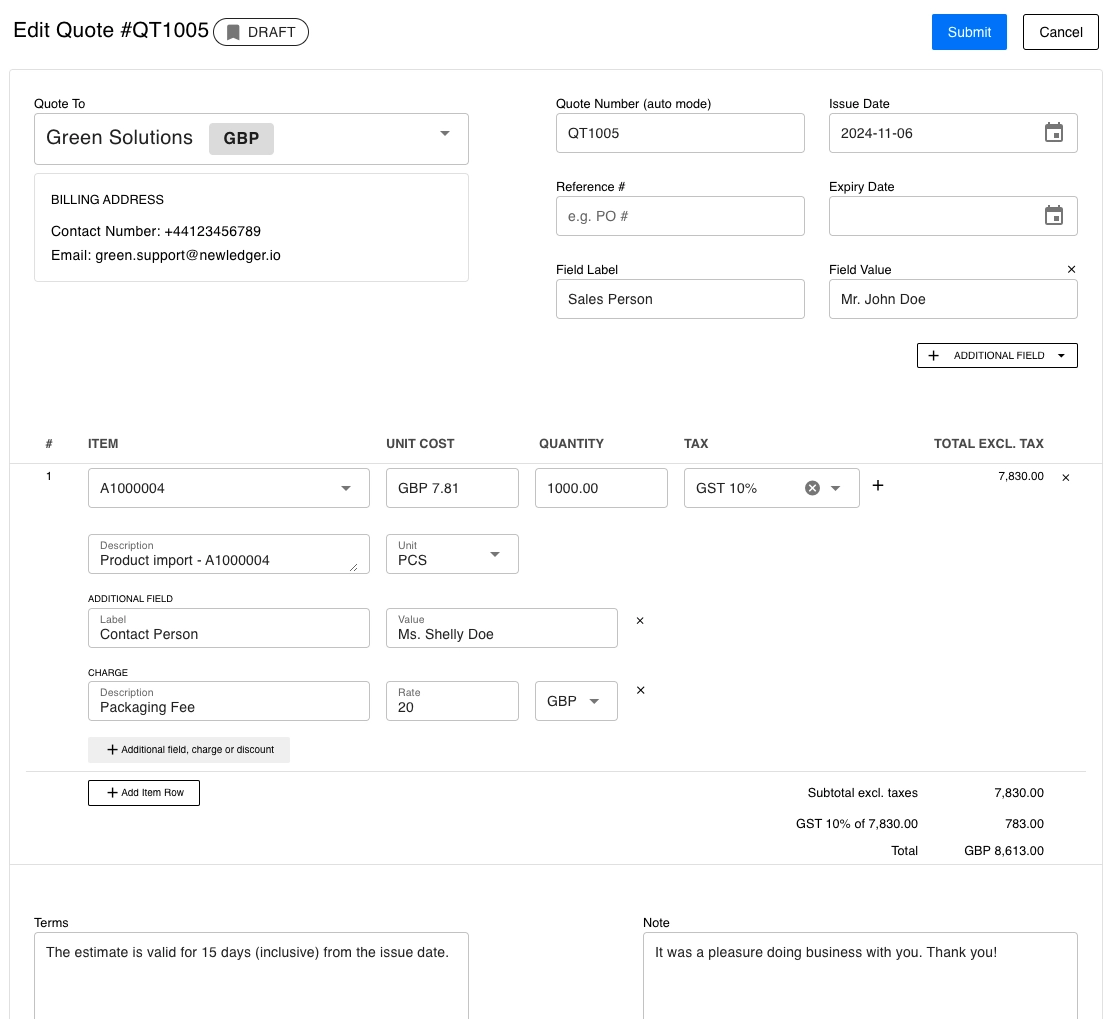Add a new item row

[x=143, y=792]
